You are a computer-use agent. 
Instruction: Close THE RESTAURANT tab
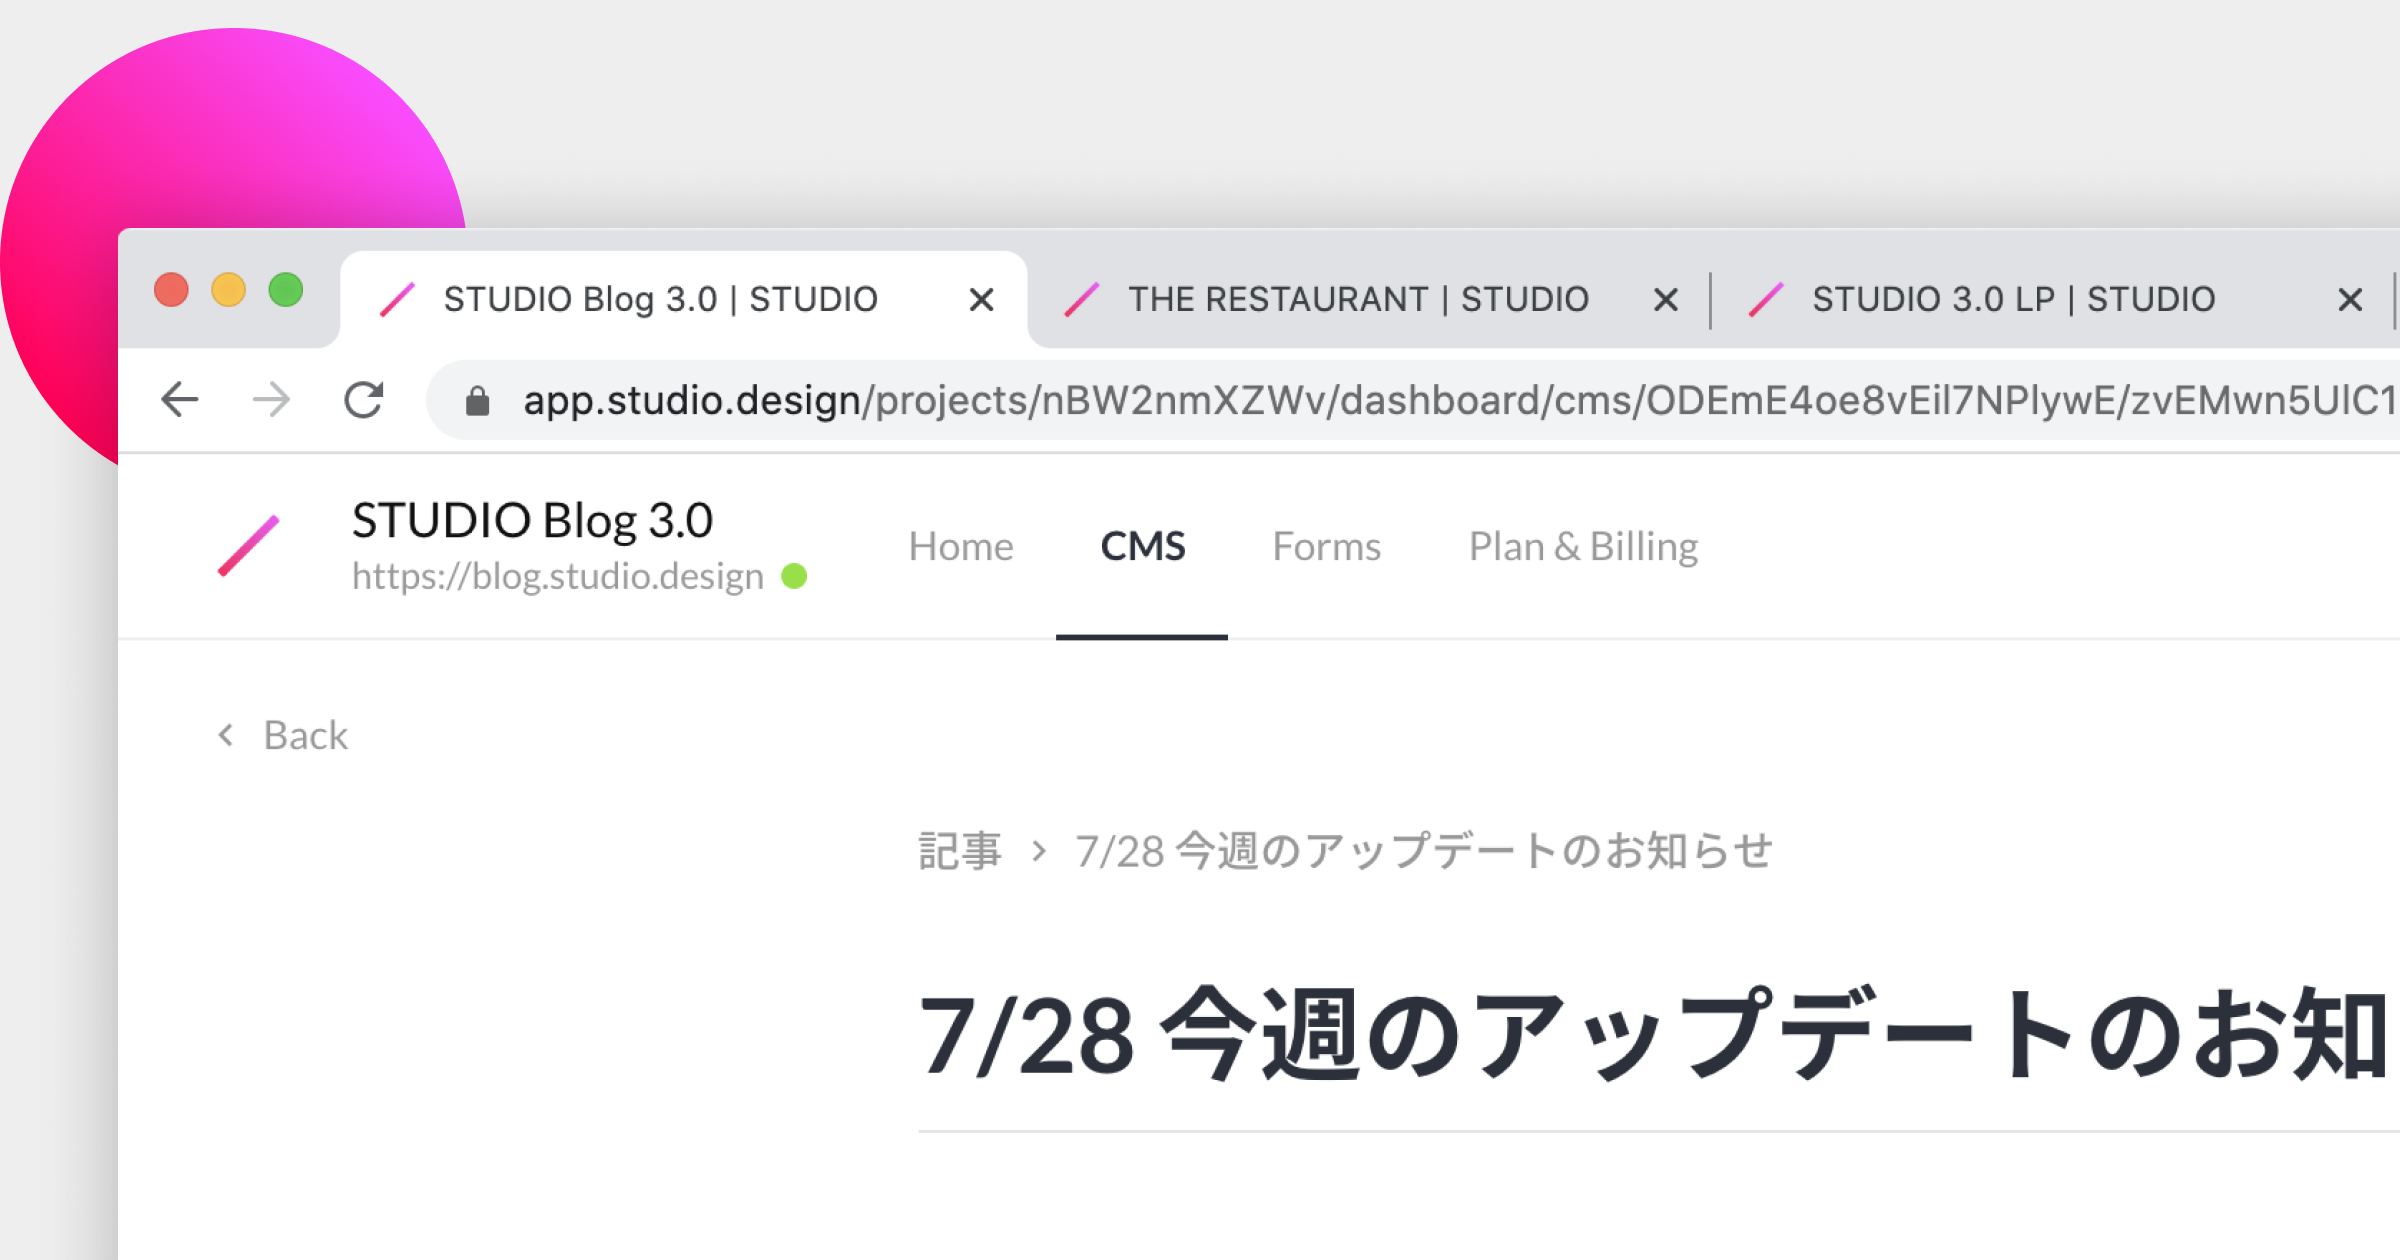click(1665, 299)
